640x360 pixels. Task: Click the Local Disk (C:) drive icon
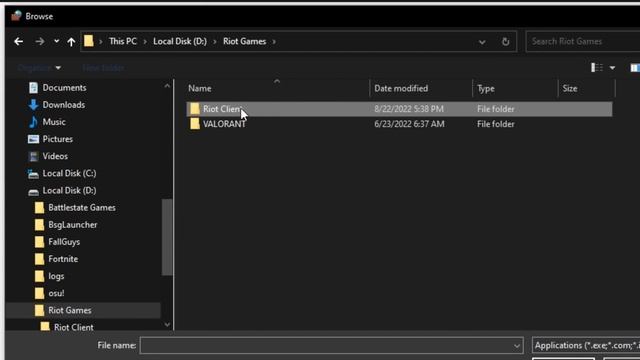pyautogui.click(x=33, y=174)
